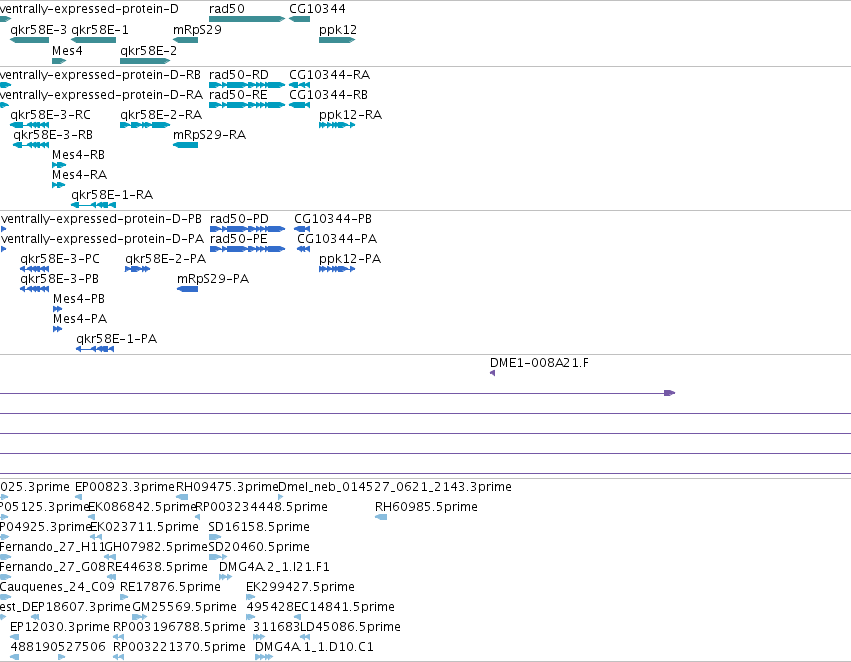
Task: Select qkr58E-1-PA protein
Action: point(95,349)
